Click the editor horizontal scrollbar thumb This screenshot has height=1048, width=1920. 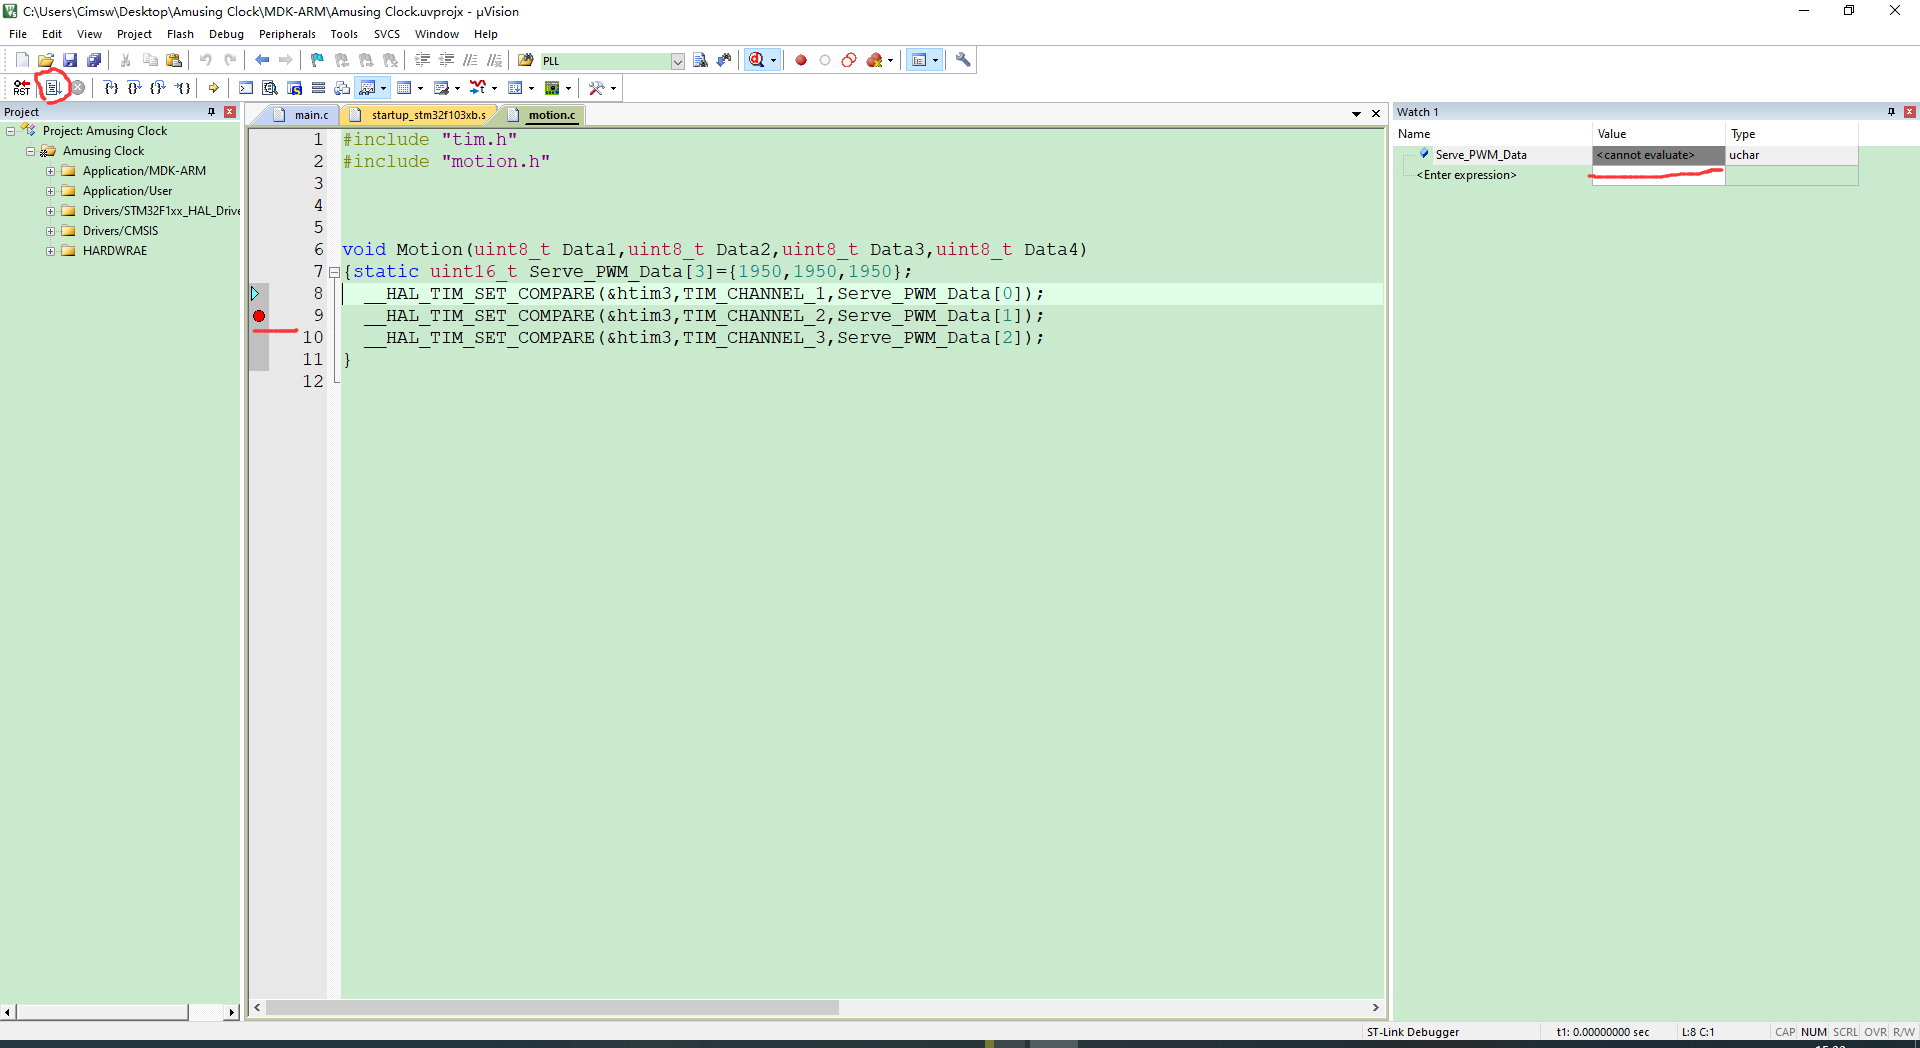(x=552, y=1007)
